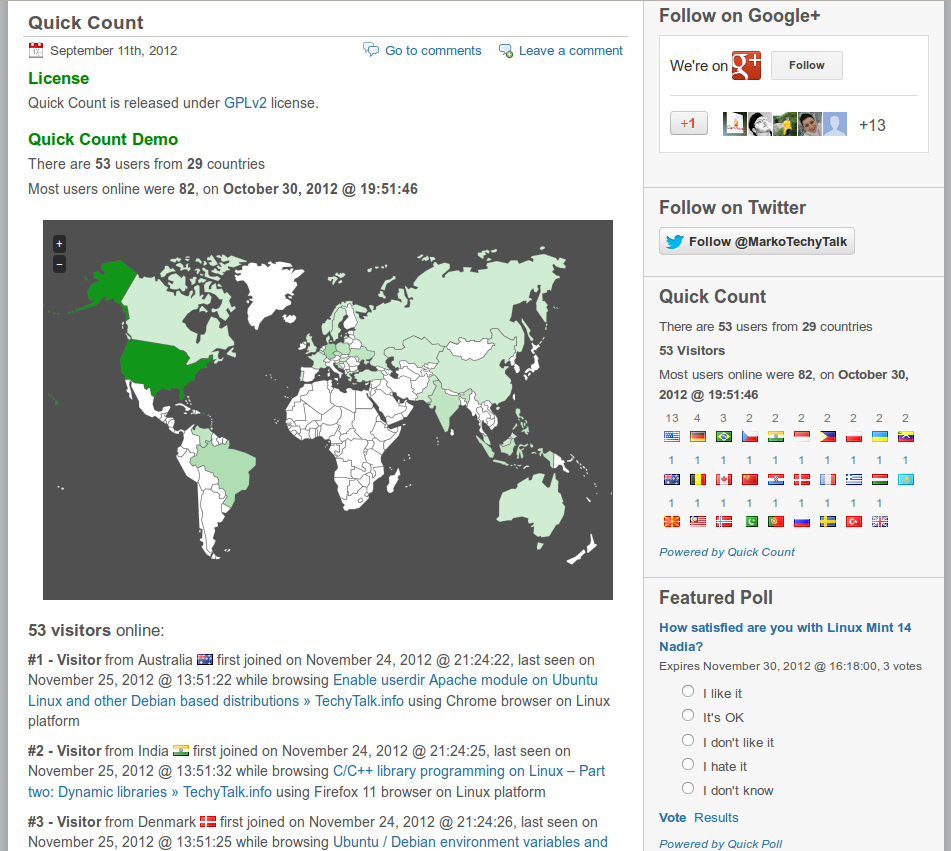This screenshot has height=851, width=951.
Task: Zoom out on the world map
Action: coord(59,264)
